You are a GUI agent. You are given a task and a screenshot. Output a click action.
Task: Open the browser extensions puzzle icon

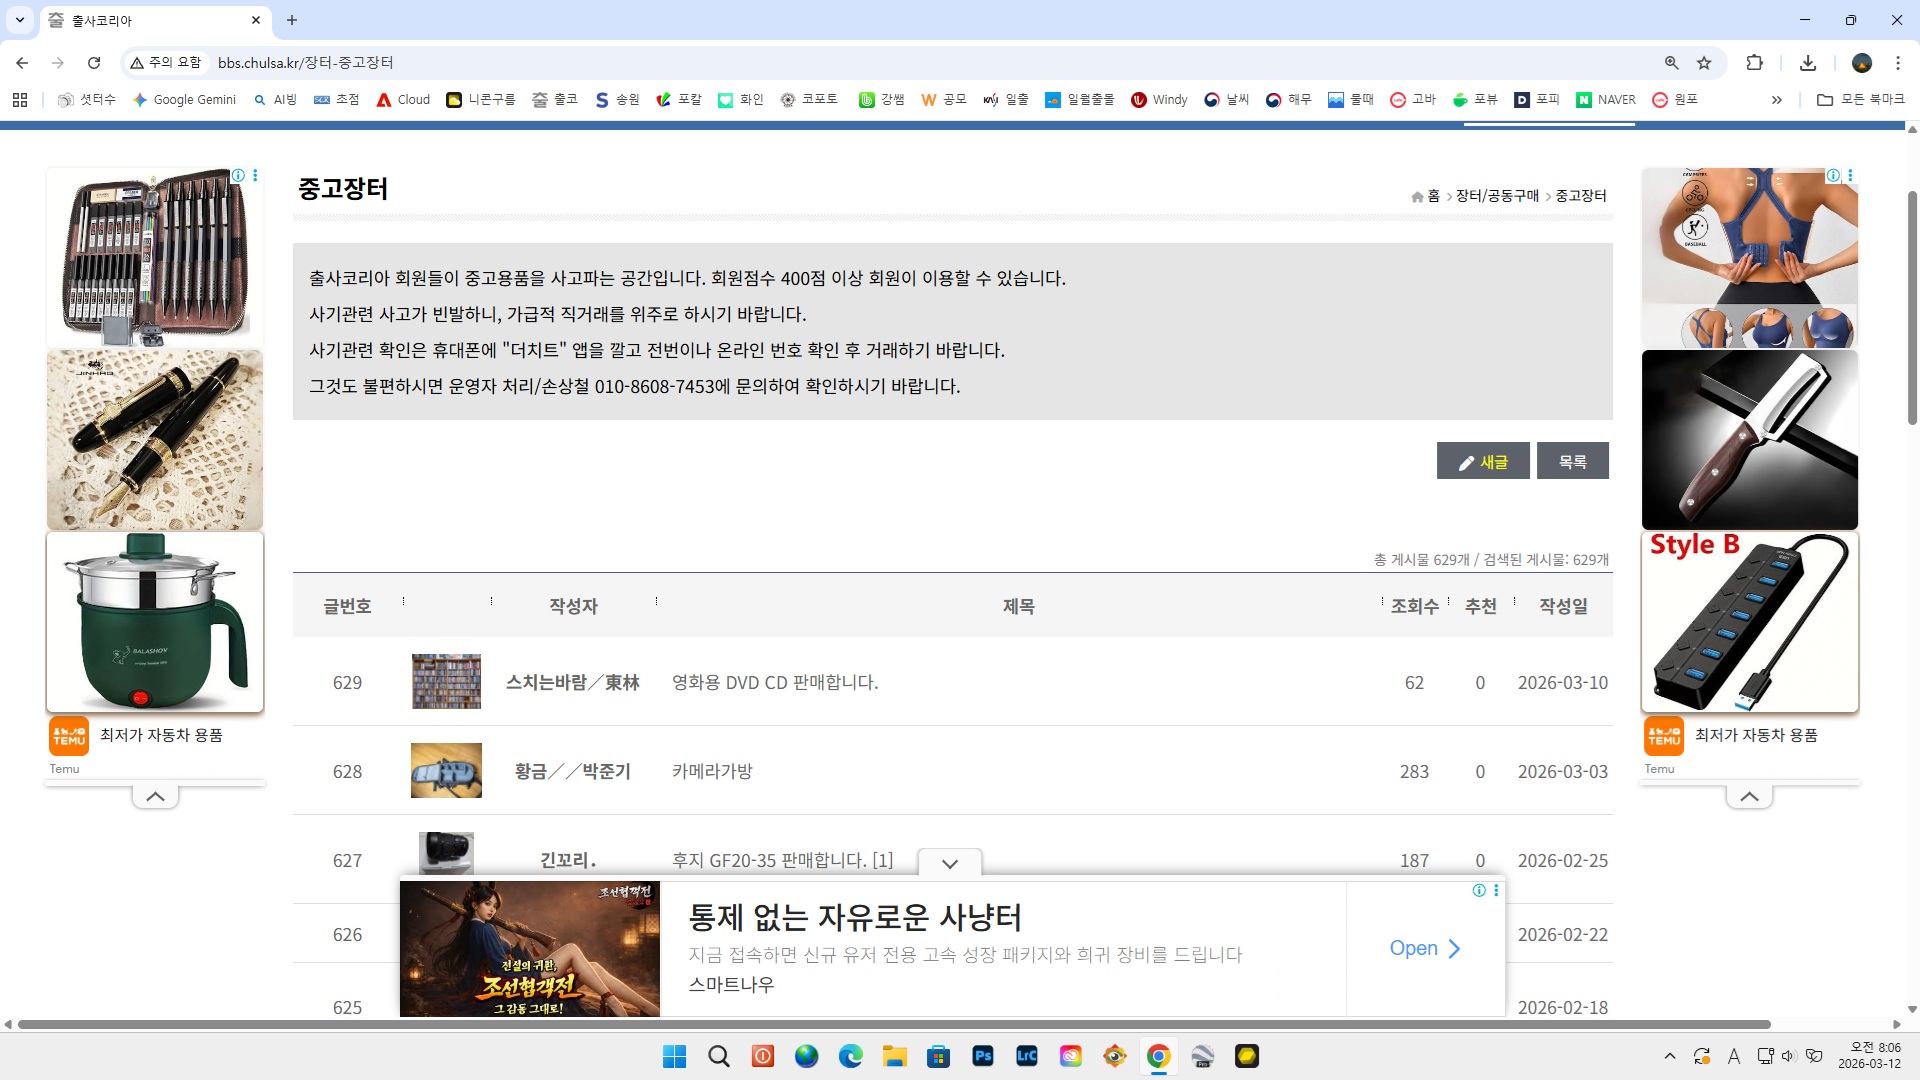[1754, 63]
